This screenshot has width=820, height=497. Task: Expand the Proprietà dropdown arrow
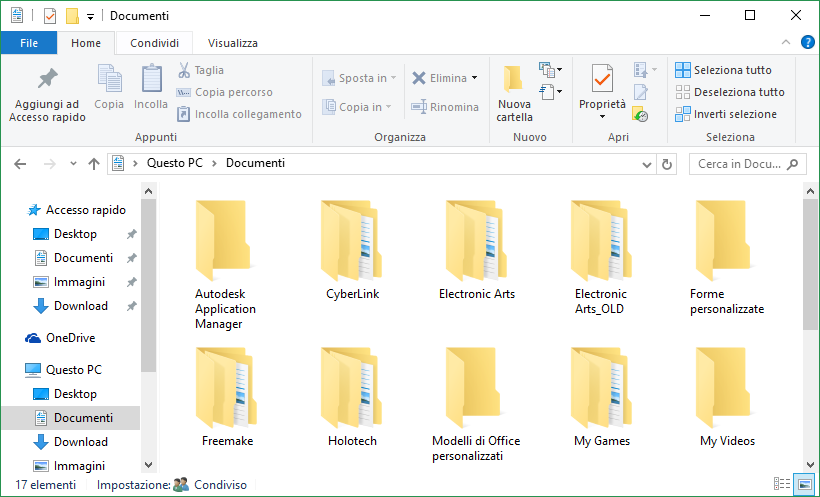point(602,117)
